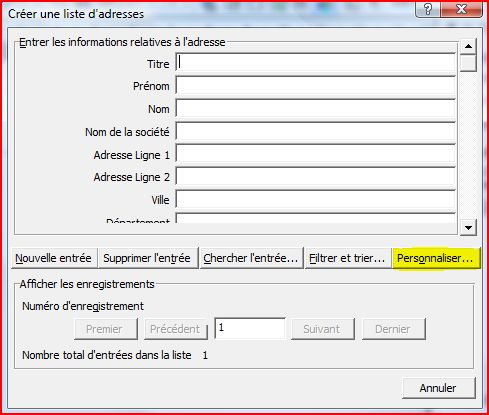Click the scrollbar thumb
The width and height of the screenshot is (489, 415).
pos(468,63)
